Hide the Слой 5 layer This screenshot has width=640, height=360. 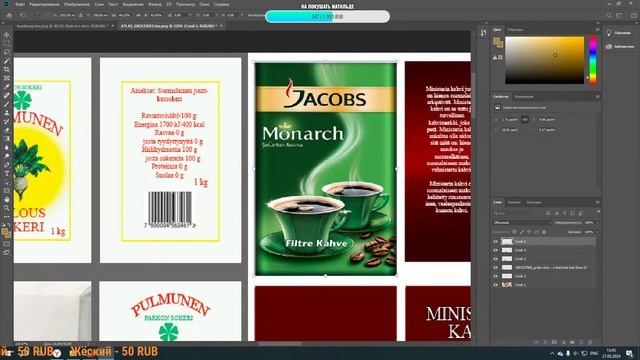point(496,241)
